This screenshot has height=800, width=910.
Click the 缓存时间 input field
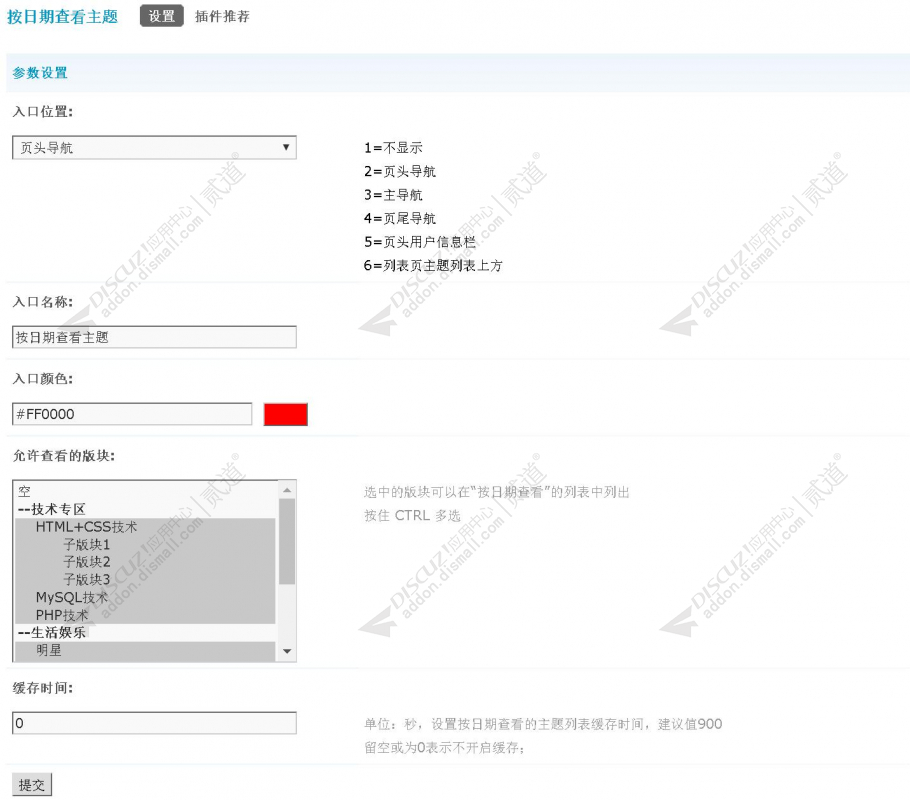pyautogui.click(x=154, y=723)
